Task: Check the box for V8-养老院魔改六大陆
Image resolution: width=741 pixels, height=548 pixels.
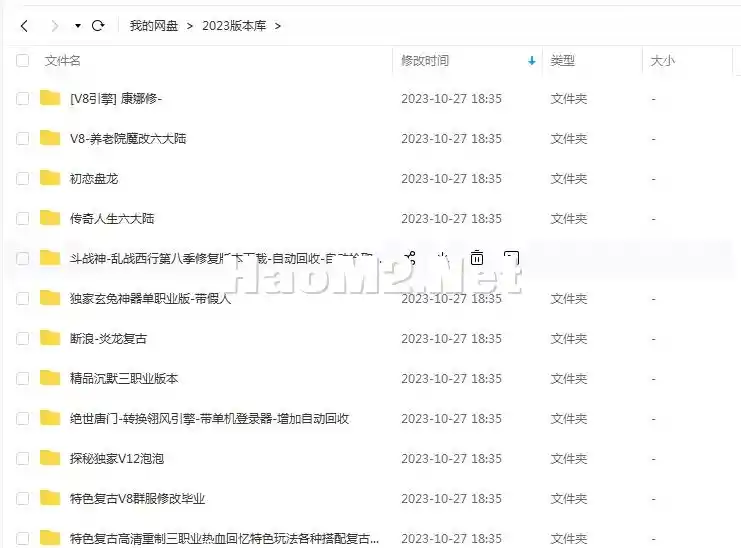Action: tap(23, 138)
